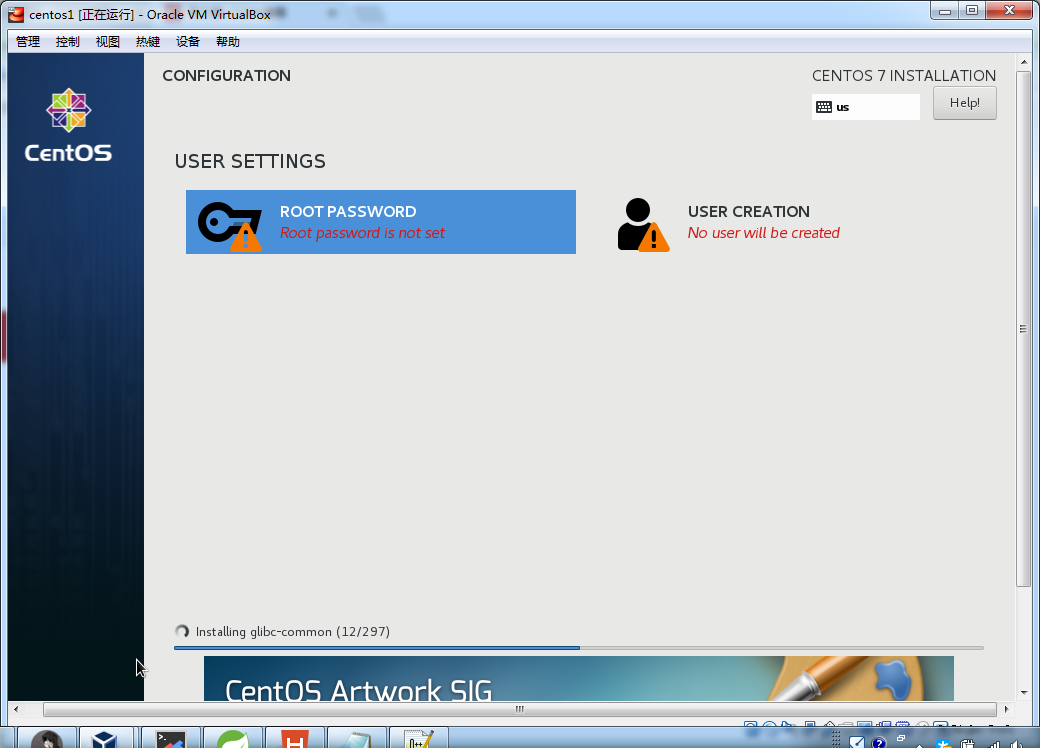Click the root password key icon
This screenshot has width=1040, height=748.
tap(230, 226)
